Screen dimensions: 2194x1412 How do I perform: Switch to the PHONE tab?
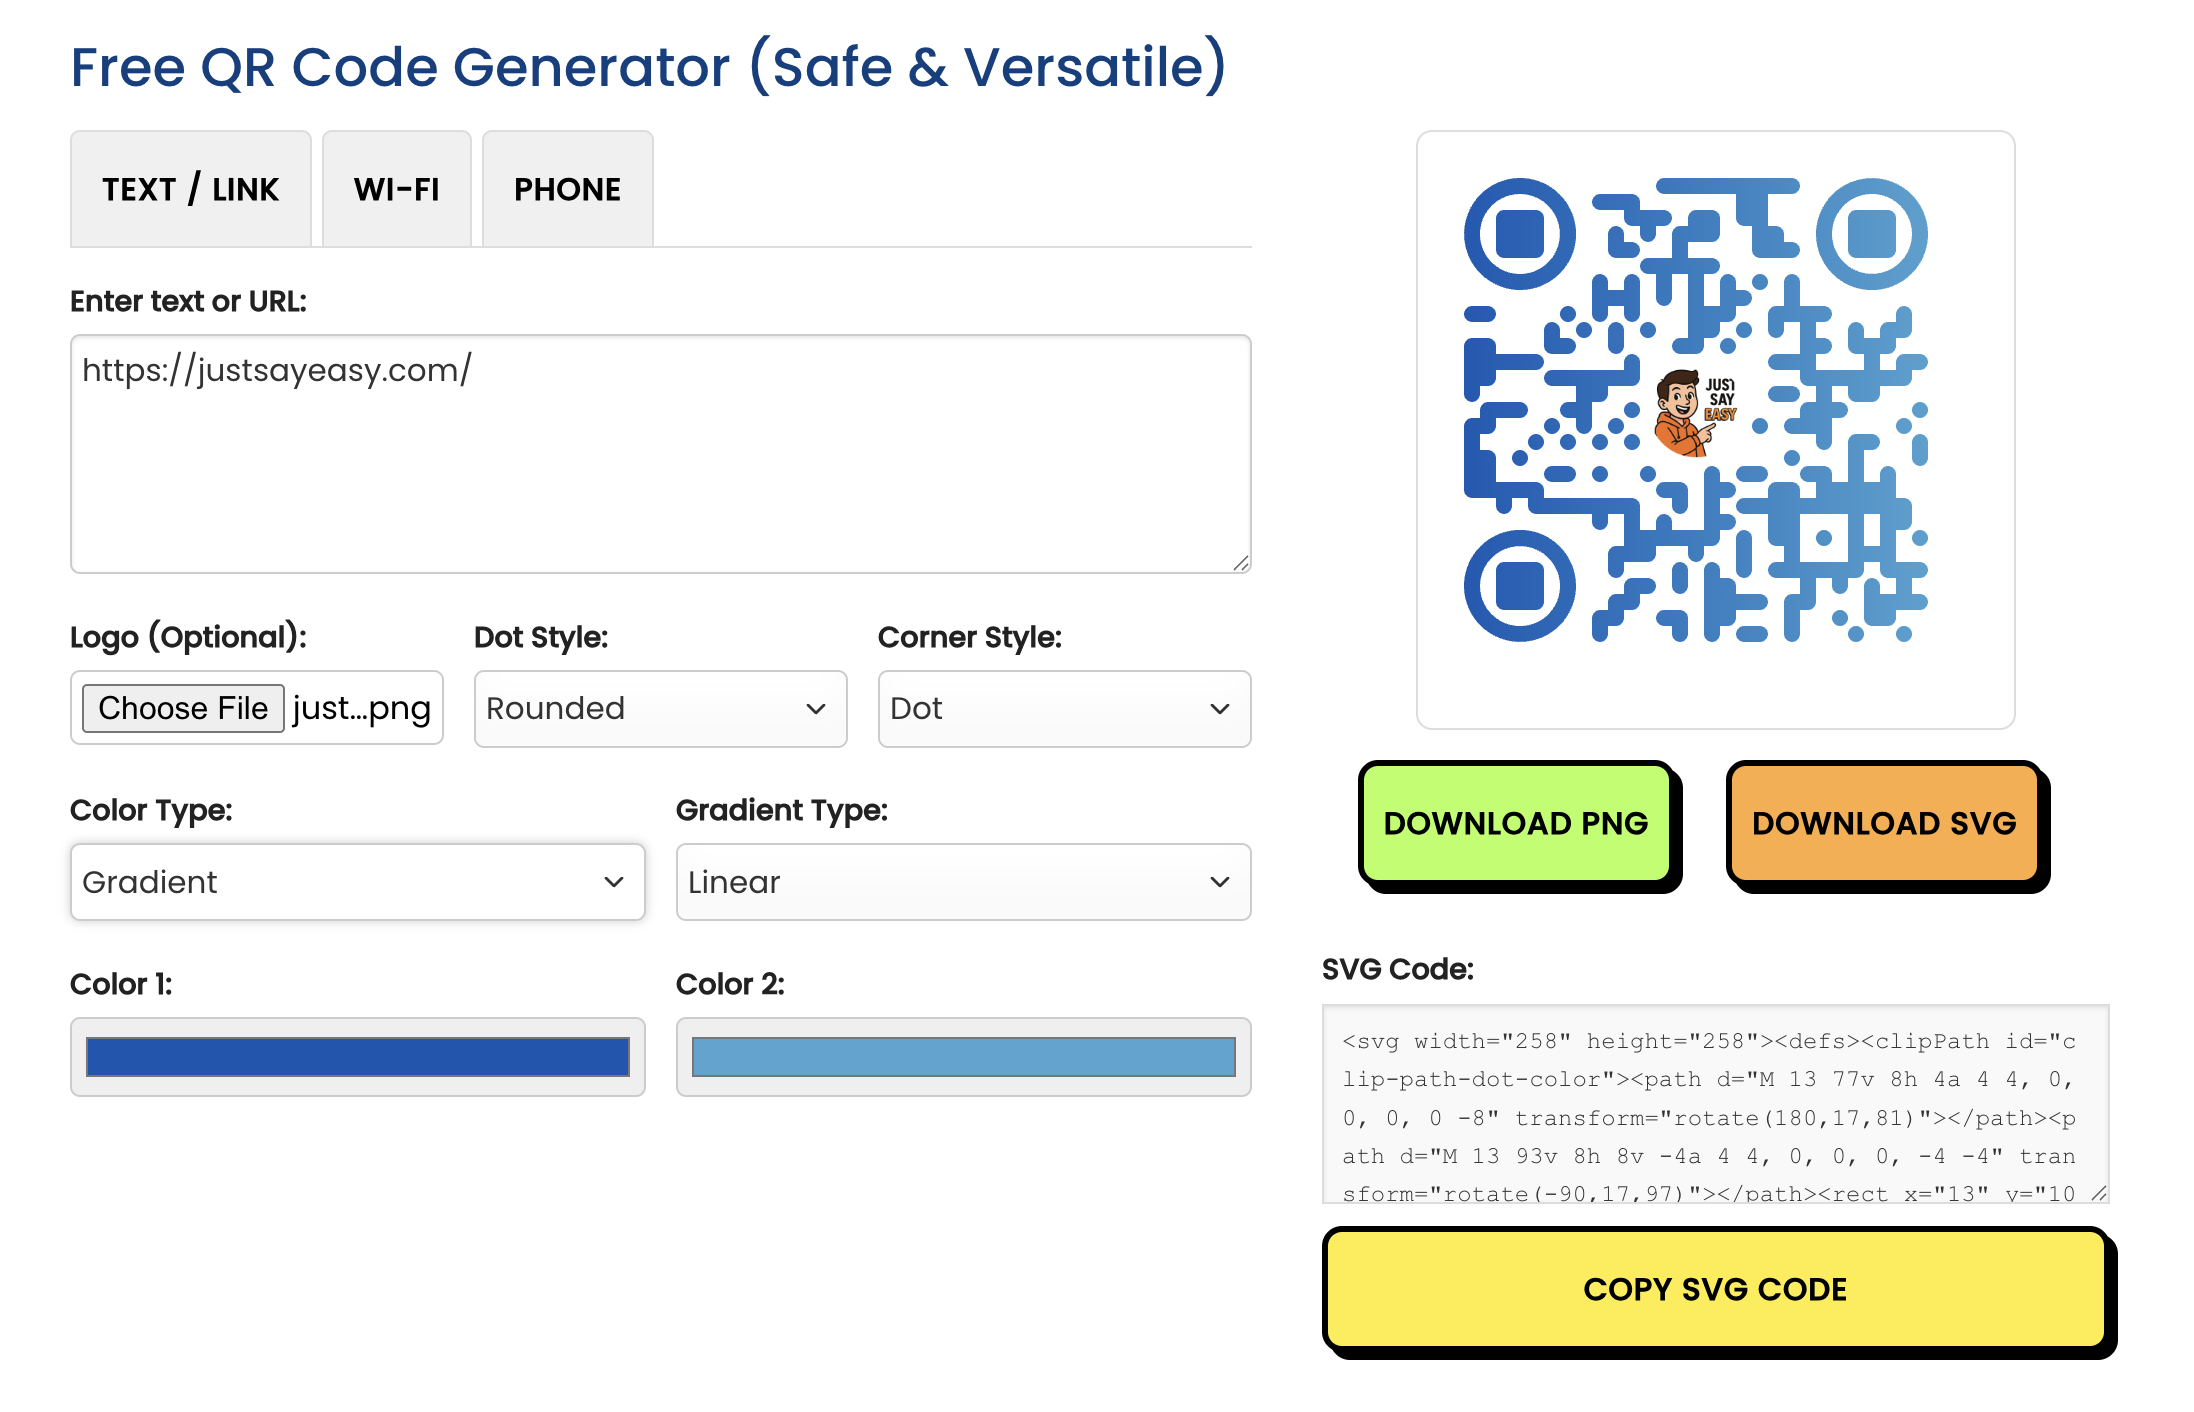point(567,189)
